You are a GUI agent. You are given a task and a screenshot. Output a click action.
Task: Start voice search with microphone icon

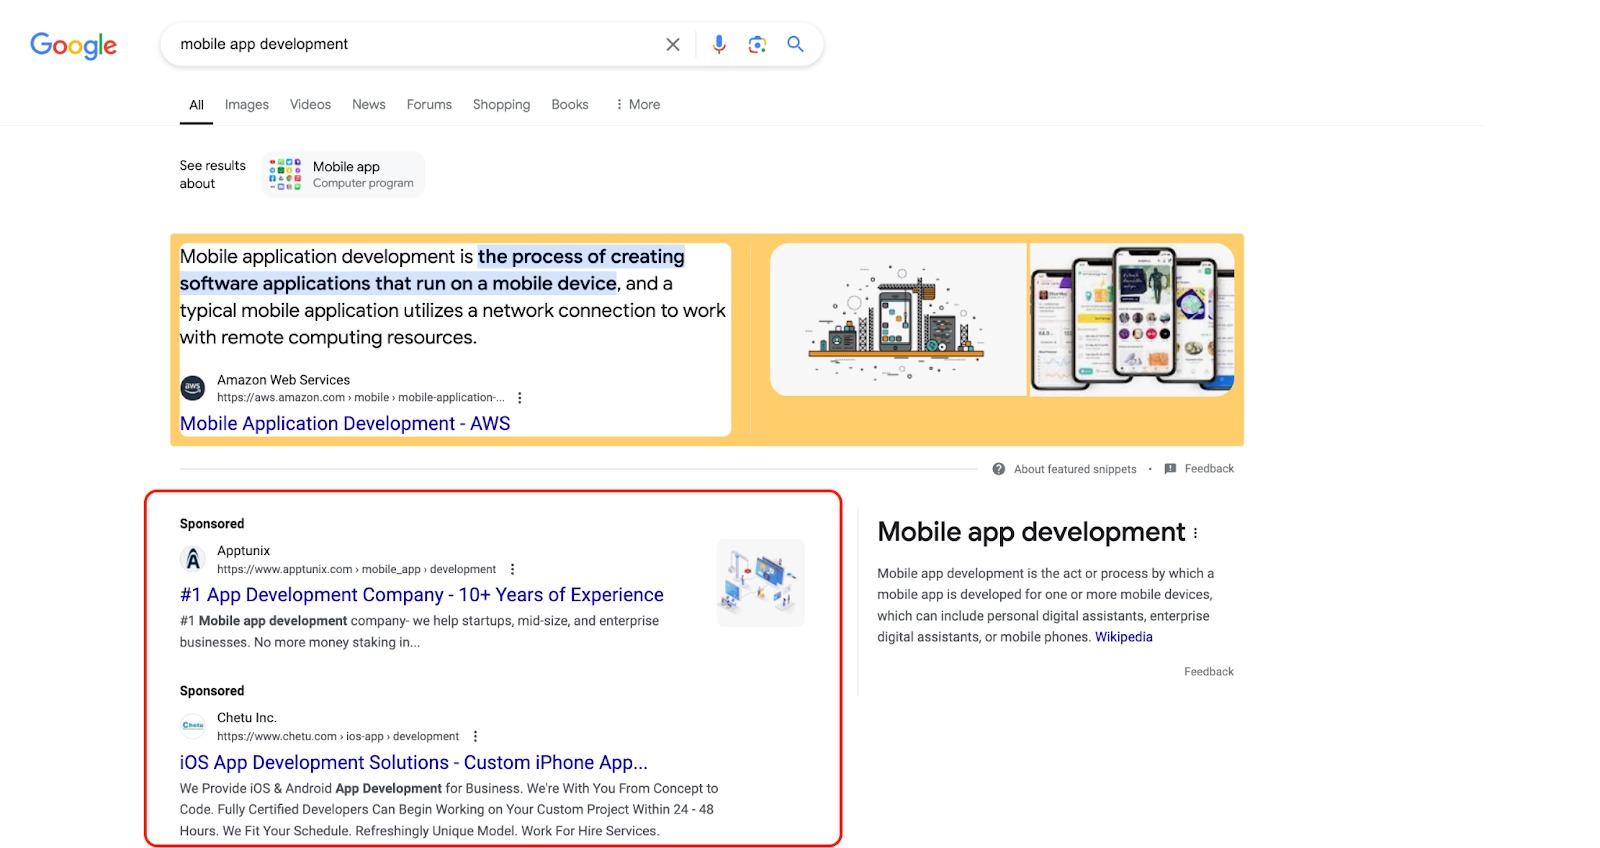[719, 44]
